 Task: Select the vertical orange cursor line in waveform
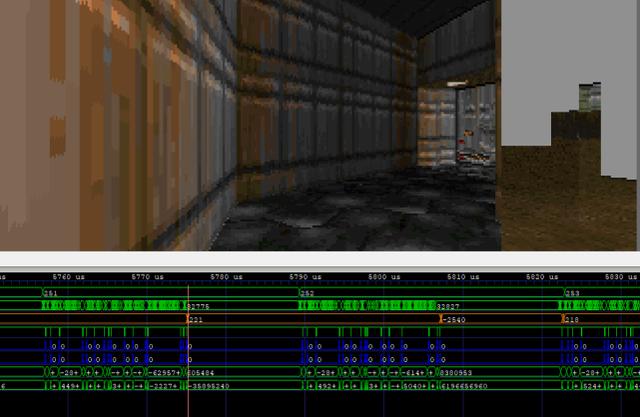[x=188, y=351]
